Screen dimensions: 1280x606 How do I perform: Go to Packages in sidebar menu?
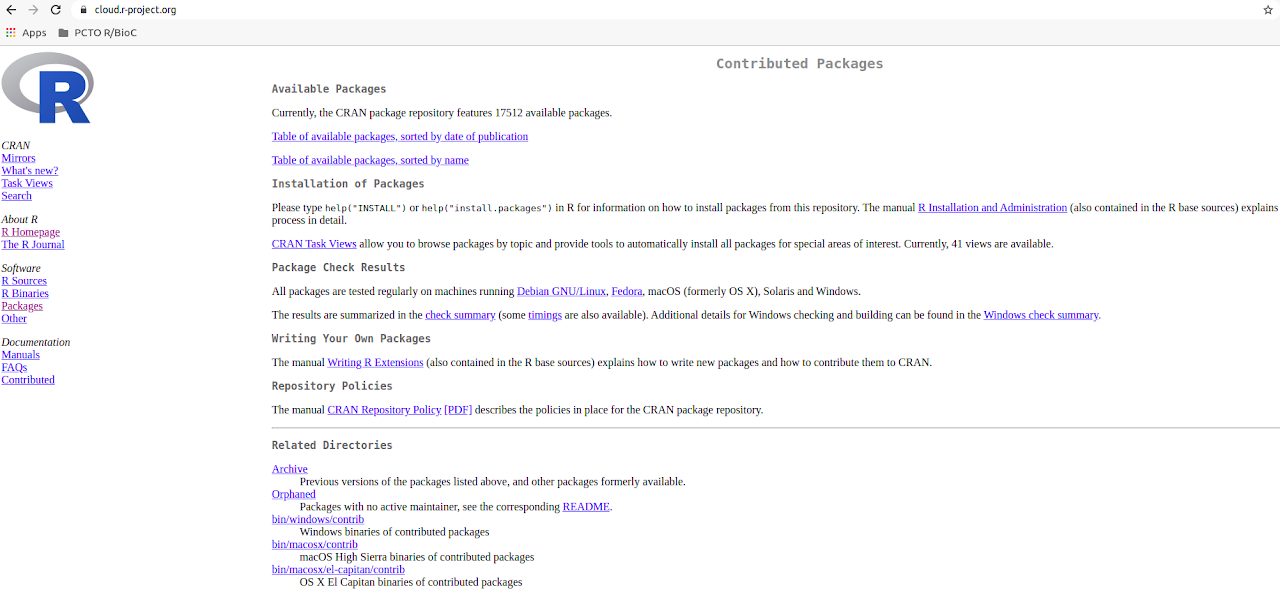point(22,306)
